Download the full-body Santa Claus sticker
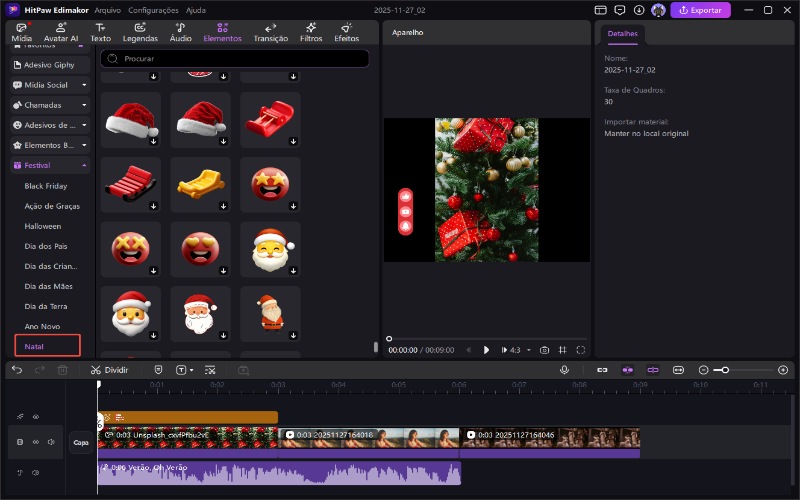The width and height of the screenshot is (800, 500). click(293, 336)
